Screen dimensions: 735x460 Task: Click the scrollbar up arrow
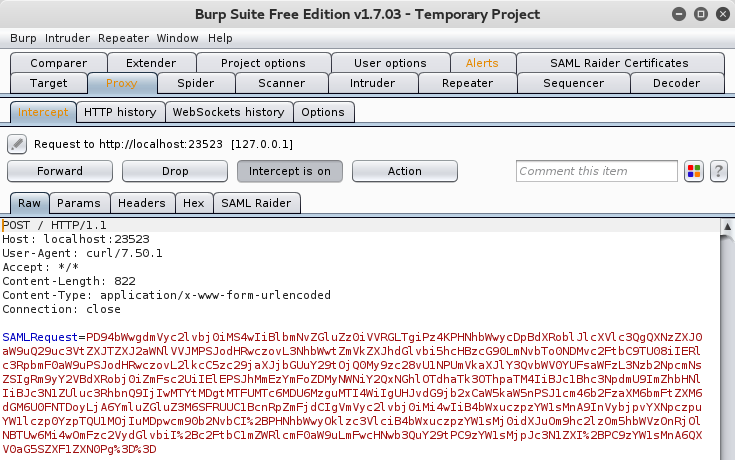728,227
